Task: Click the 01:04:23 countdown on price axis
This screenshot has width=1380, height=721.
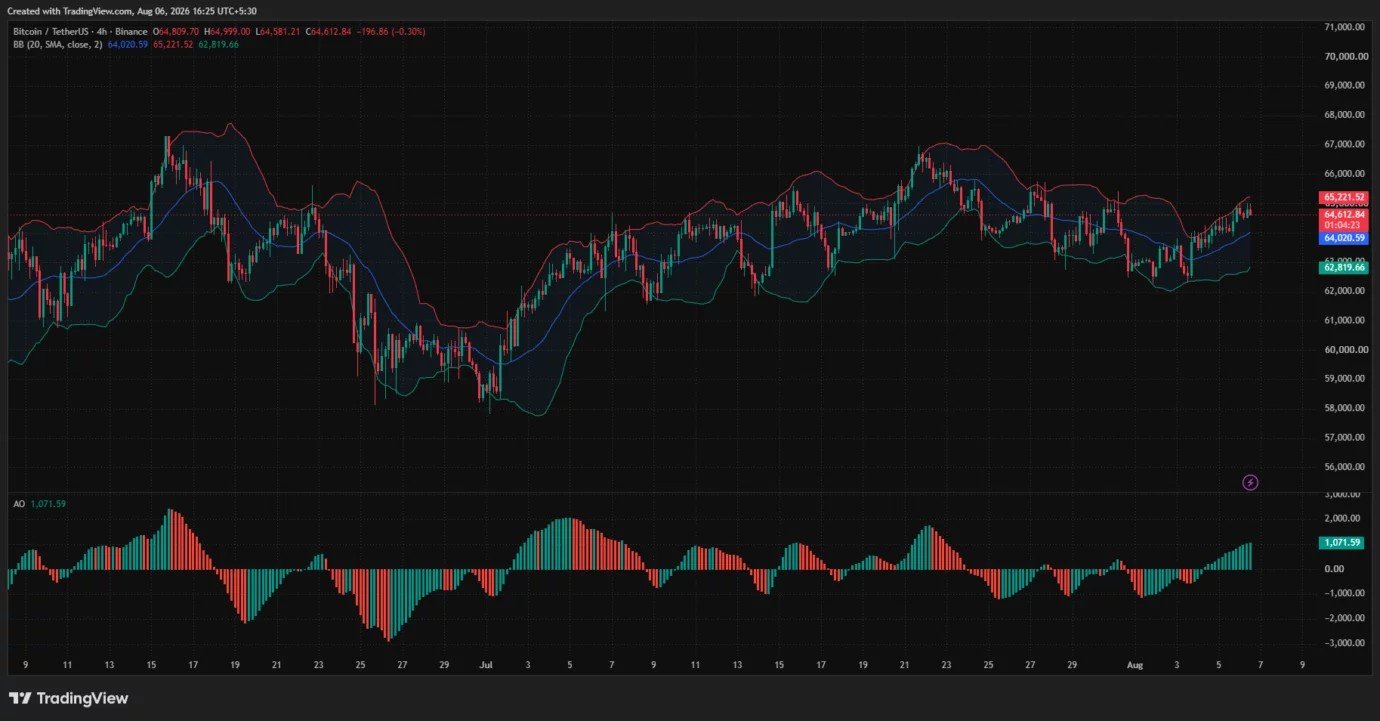Action: pos(1344,225)
